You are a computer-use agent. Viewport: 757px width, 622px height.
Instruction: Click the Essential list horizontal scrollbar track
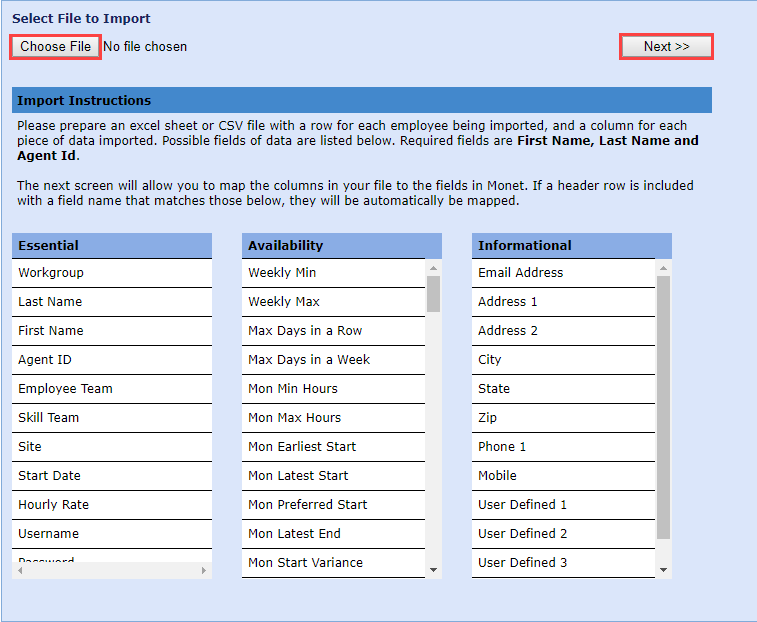(112, 570)
